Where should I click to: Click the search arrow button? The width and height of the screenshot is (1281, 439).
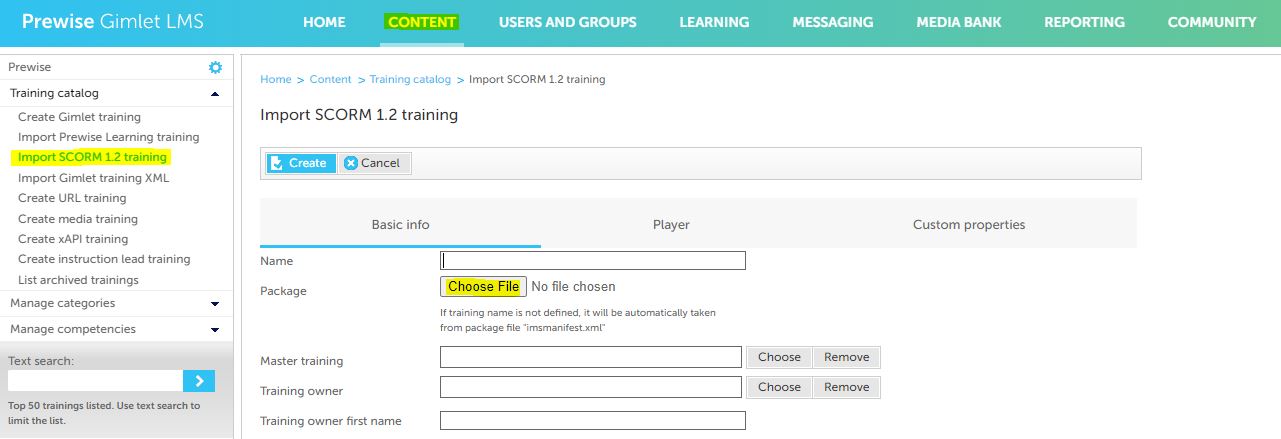tap(199, 380)
